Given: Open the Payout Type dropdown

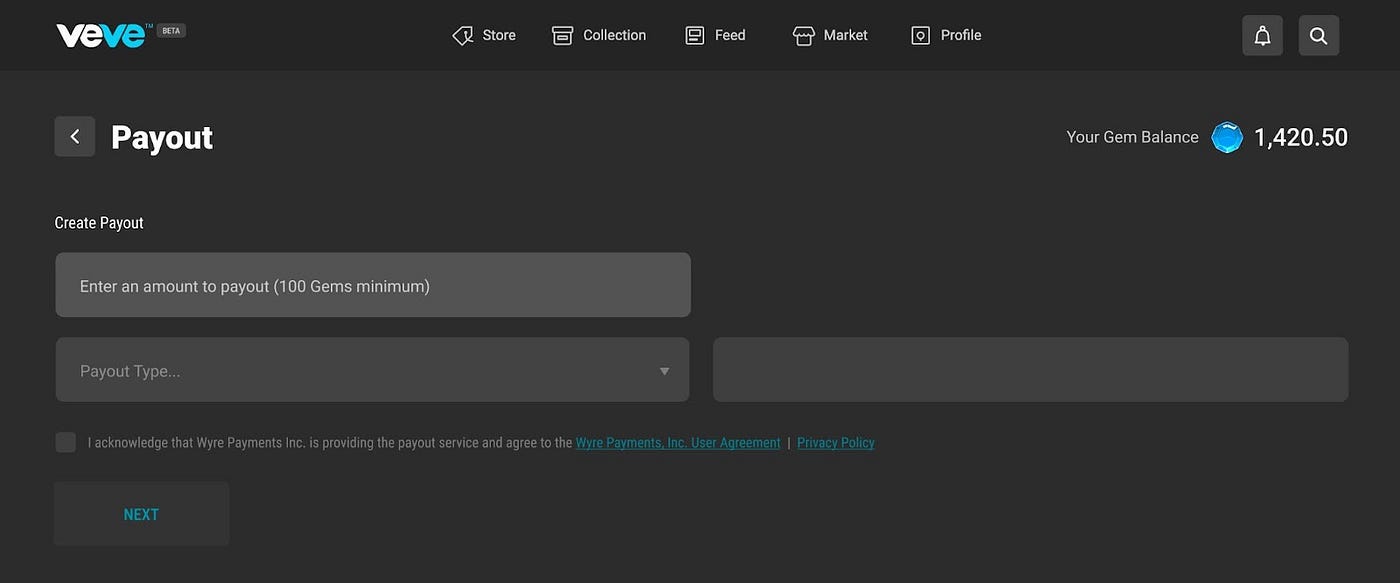Looking at the screenshot, I should [372, 370].
